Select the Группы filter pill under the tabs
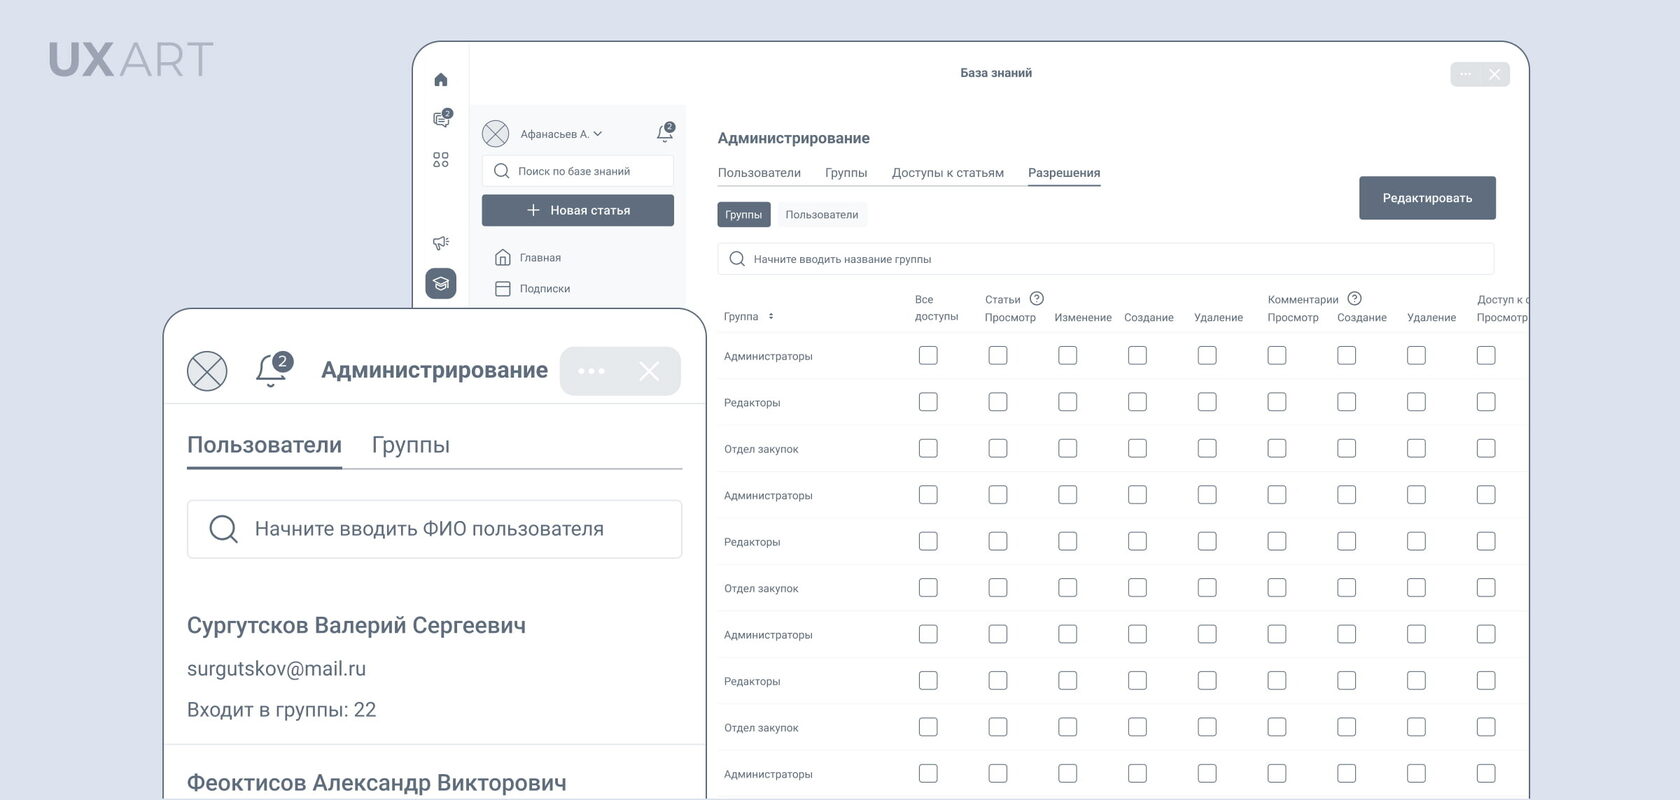This screenshot has height=800, width=1680. pyautogui.click(x=744, y=215)
